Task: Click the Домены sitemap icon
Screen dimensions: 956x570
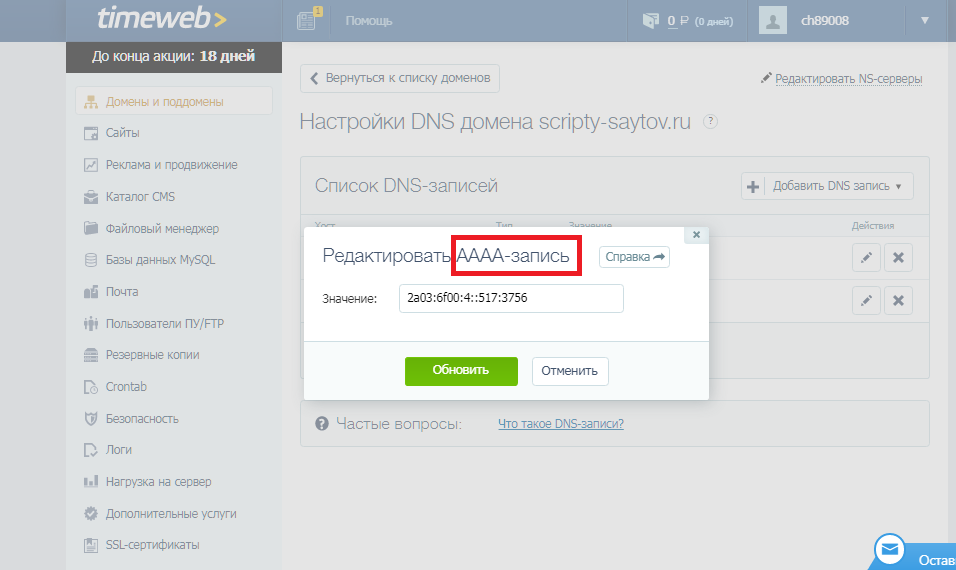Action: [x=91, y=102]
